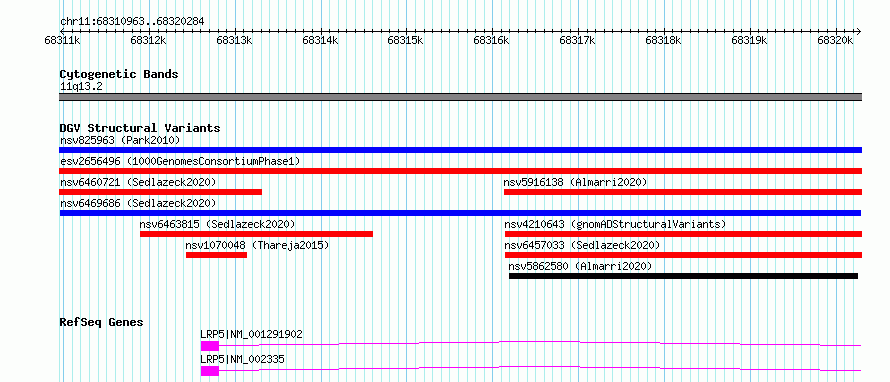Click the nsv6457033 (Sedlazeck2020) label
The height and width of the screenshot is (382, 890).
click(x=582, y=245)
